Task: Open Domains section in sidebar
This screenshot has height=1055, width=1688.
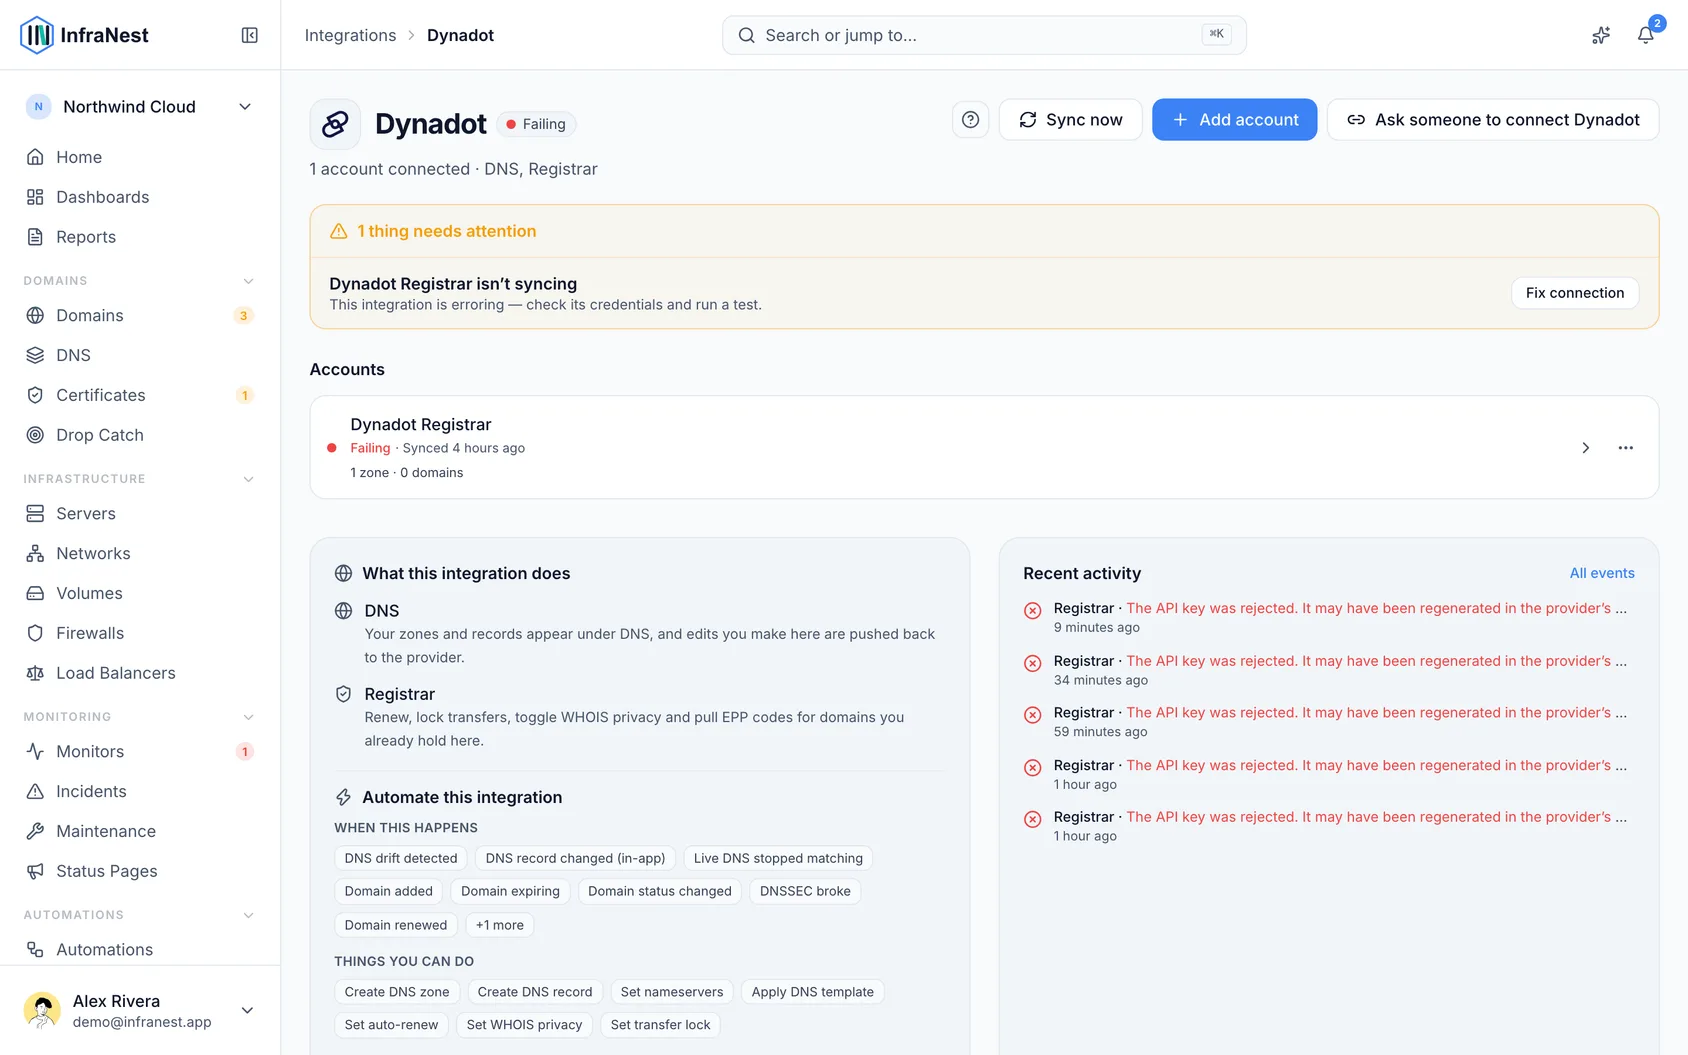Action: pos(140,315)
